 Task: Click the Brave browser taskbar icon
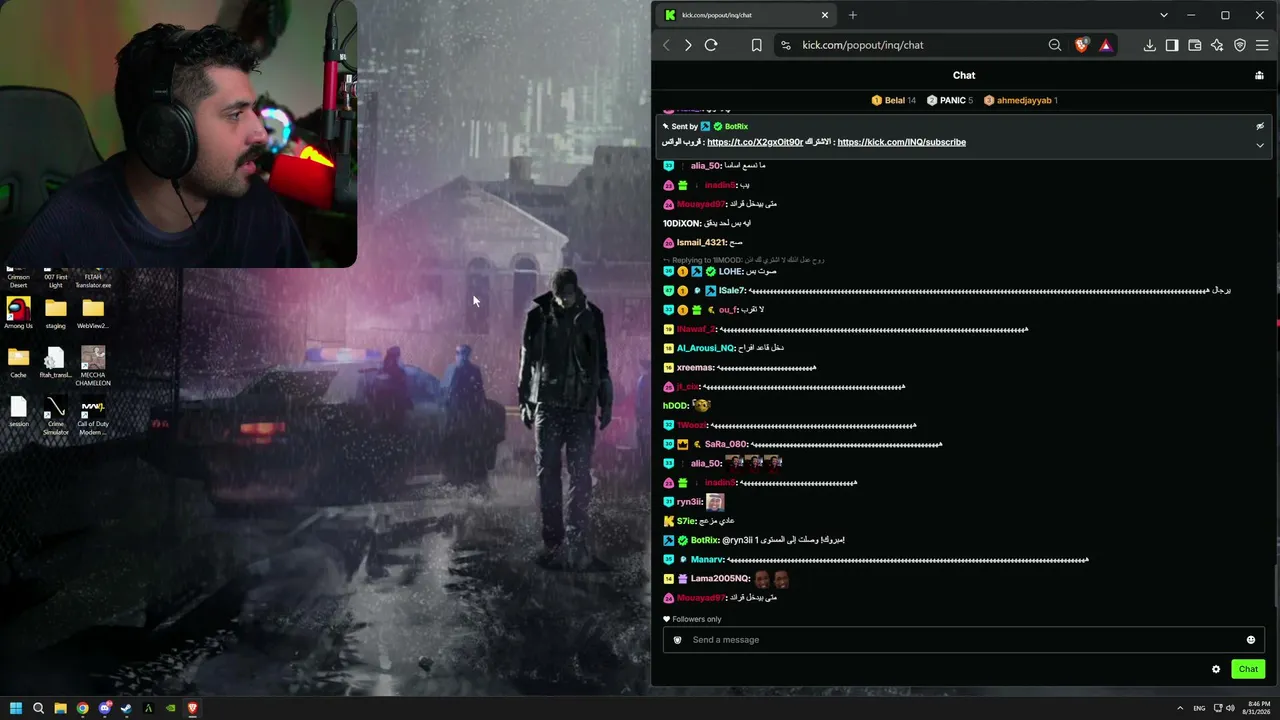[x=192, y=708]
